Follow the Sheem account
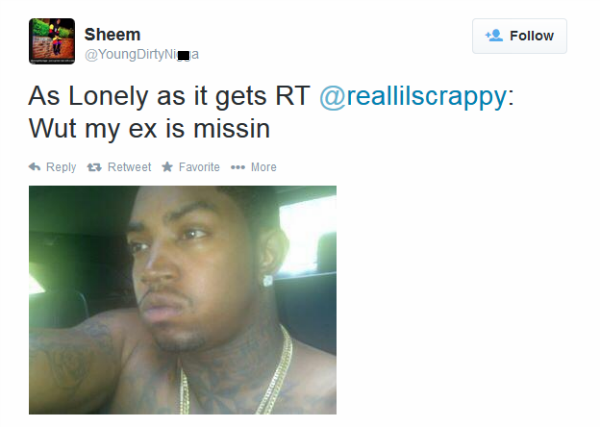 pyautogui.click(x=519, y=36)
